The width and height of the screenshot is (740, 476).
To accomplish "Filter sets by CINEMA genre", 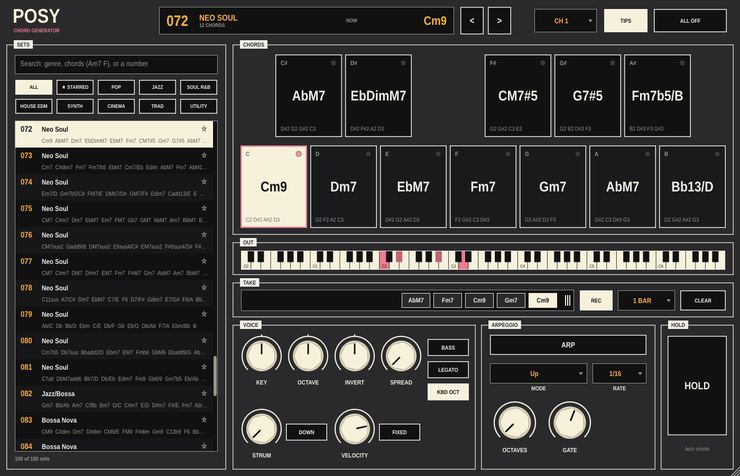I will click(116, 106).
